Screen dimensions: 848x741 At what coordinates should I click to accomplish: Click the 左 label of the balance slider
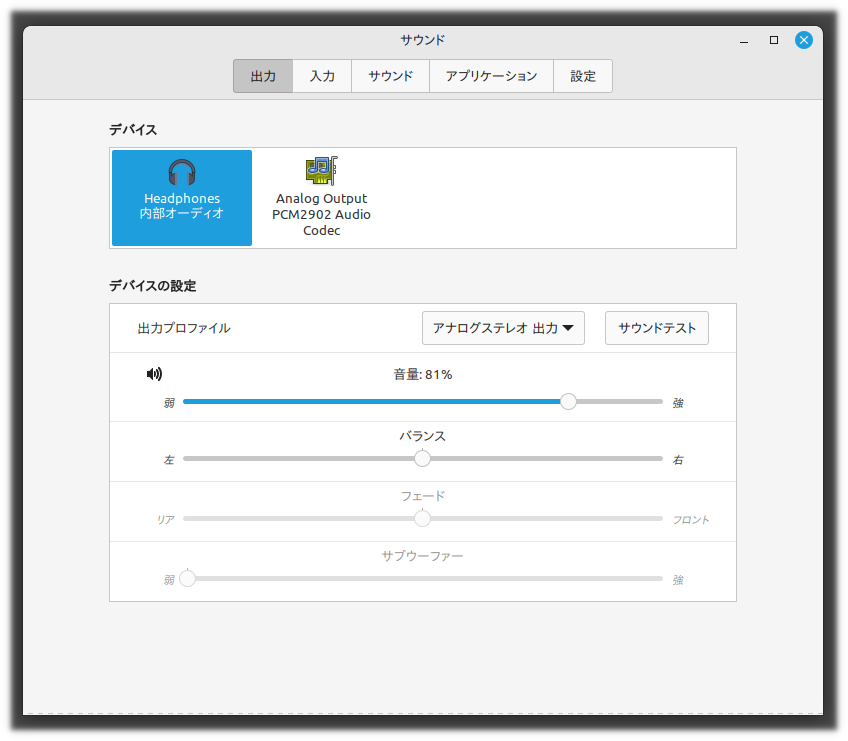(169, 460)
